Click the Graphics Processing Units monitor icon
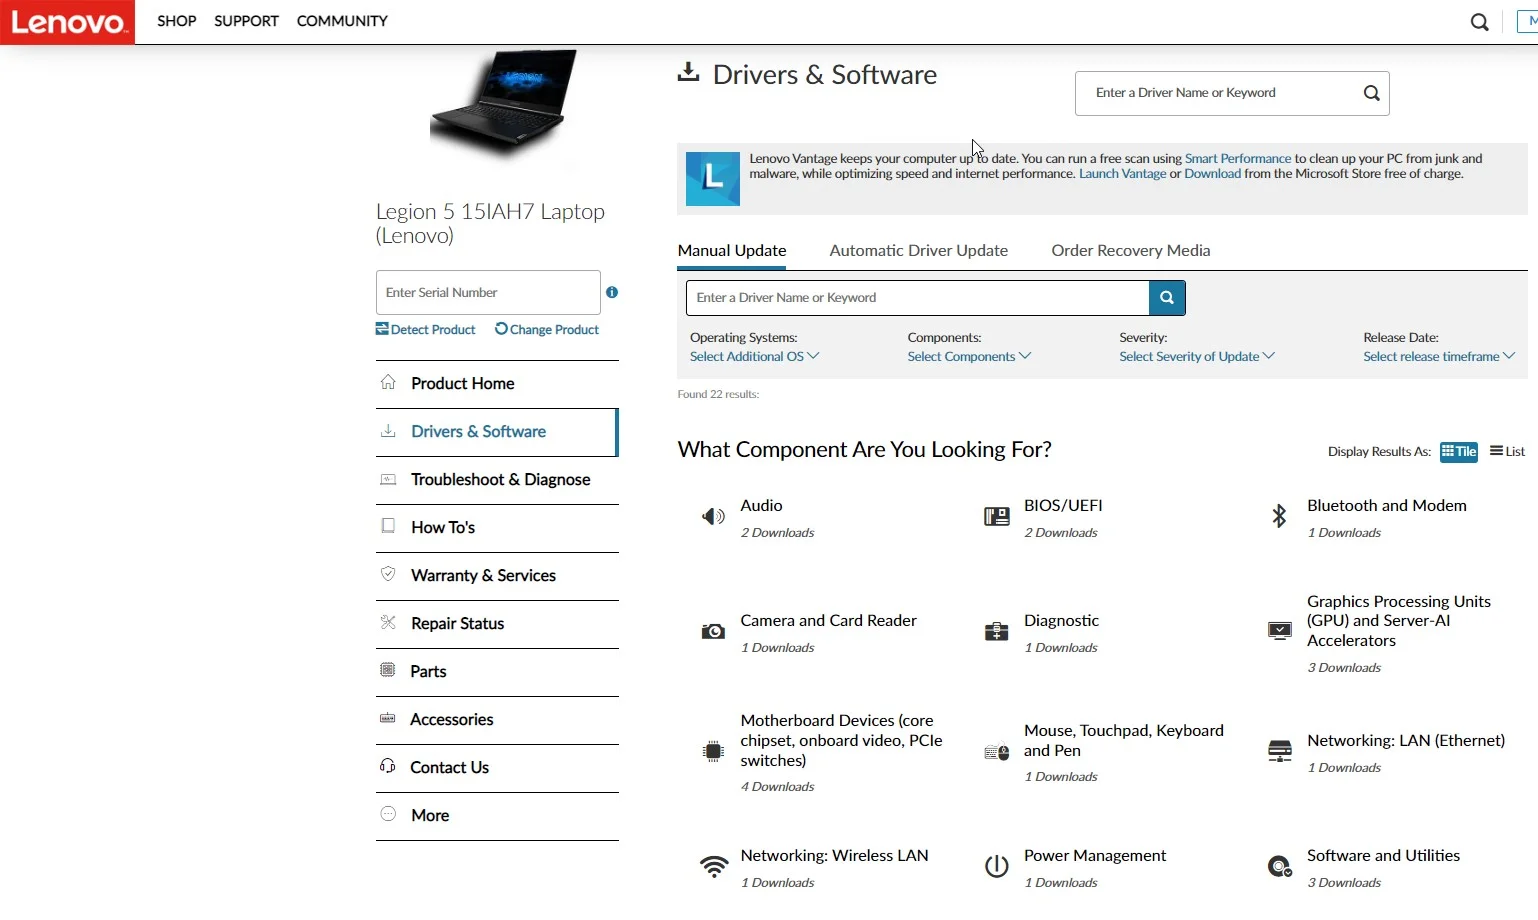The image size is (1538, 920). [x=1280, y=631]
